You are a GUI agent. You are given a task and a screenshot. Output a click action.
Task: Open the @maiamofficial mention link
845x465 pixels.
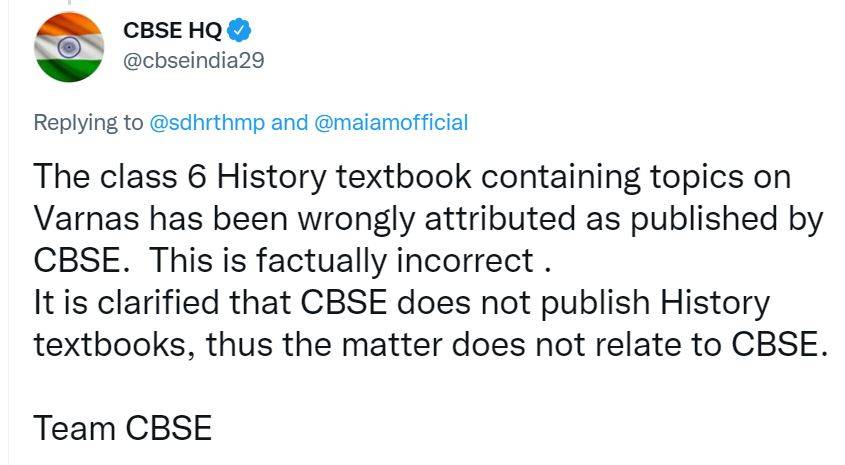[x=391, y=123]
